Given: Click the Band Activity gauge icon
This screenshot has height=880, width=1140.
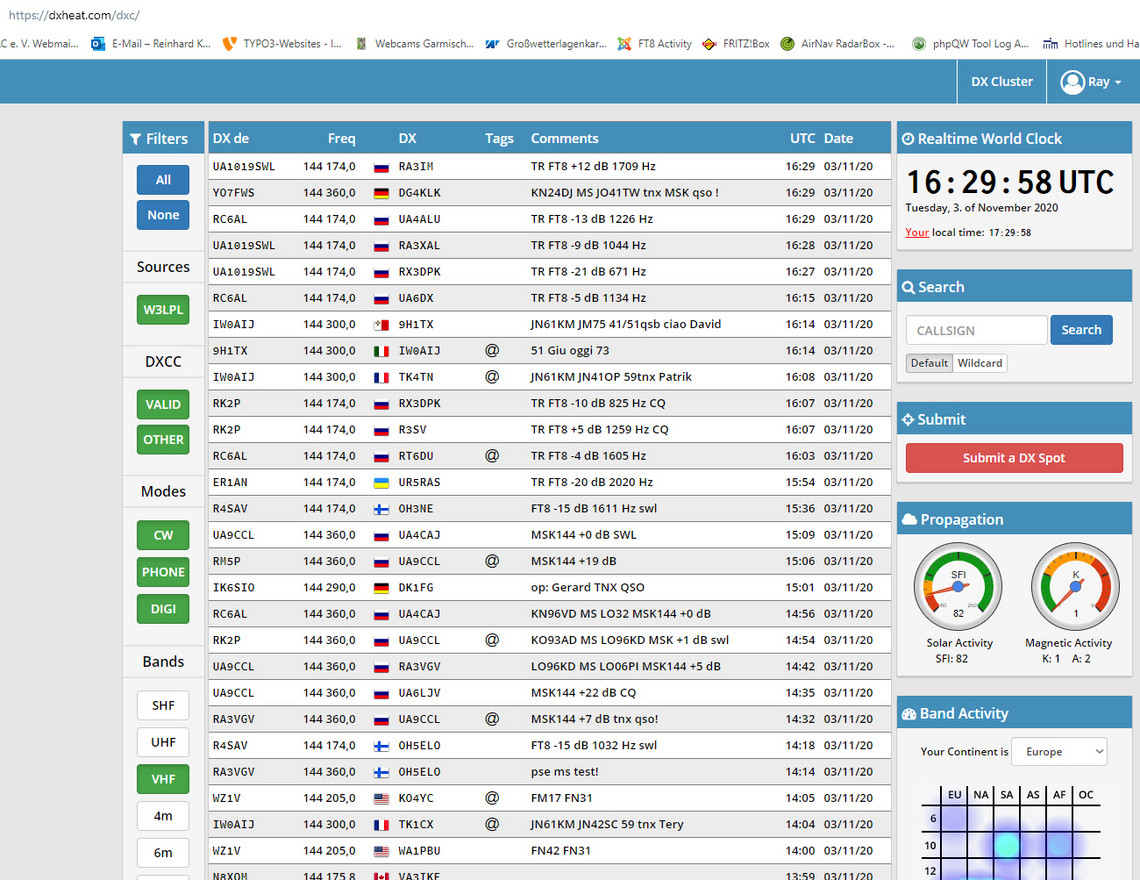Looking at the screenshot, I should pyautogui.click(x=909, y=714).
